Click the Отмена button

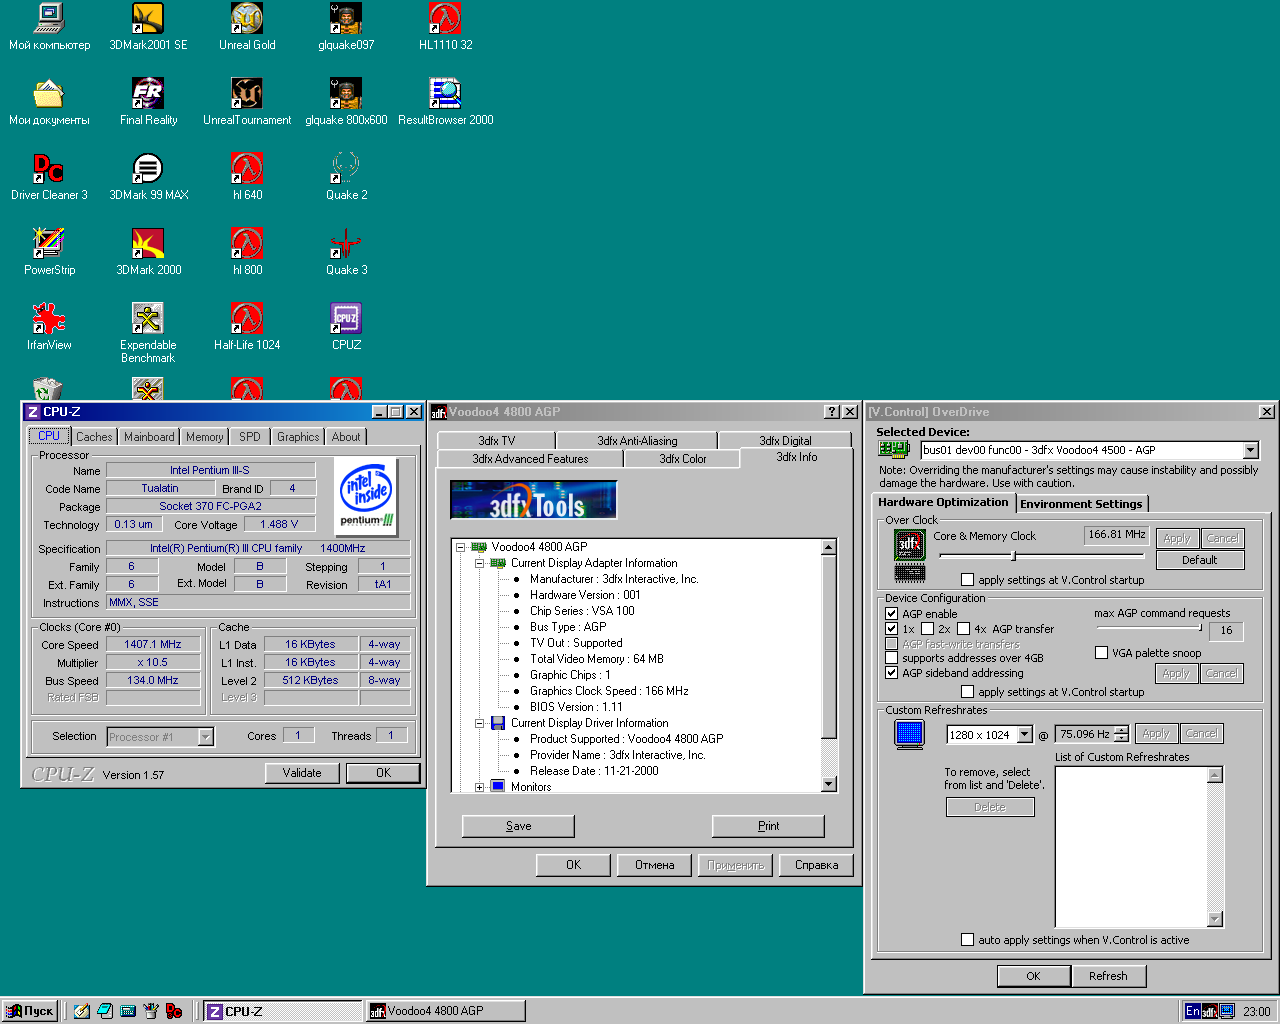[654, 865]
